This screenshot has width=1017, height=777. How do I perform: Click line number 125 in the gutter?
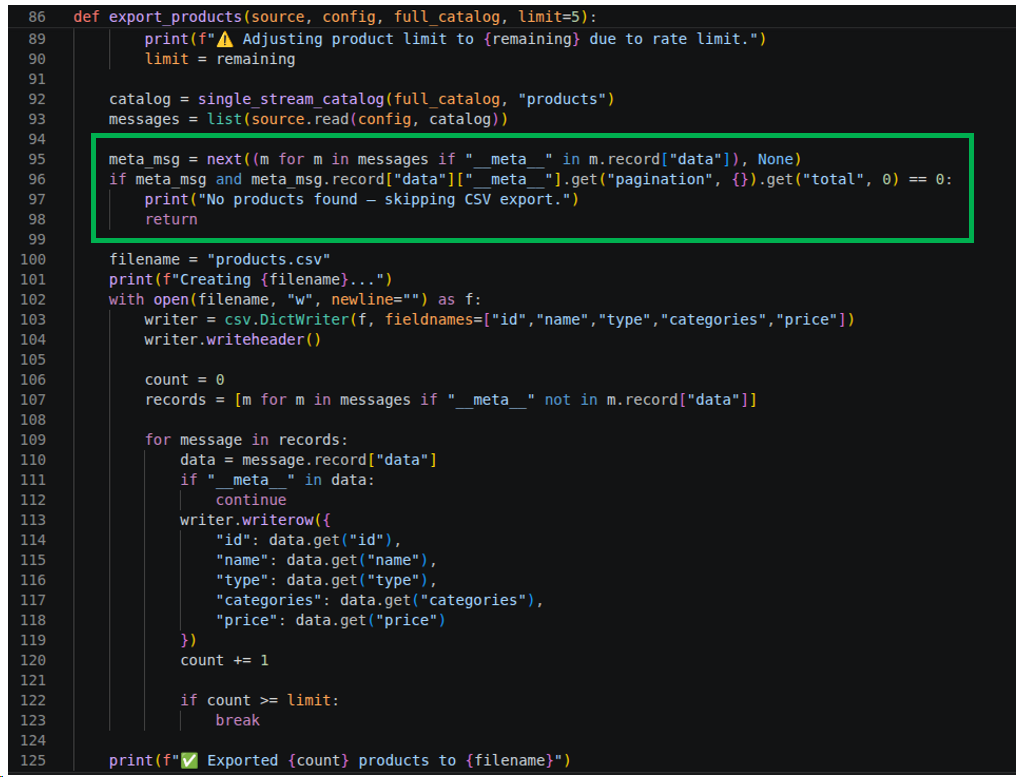click(33, 761)
